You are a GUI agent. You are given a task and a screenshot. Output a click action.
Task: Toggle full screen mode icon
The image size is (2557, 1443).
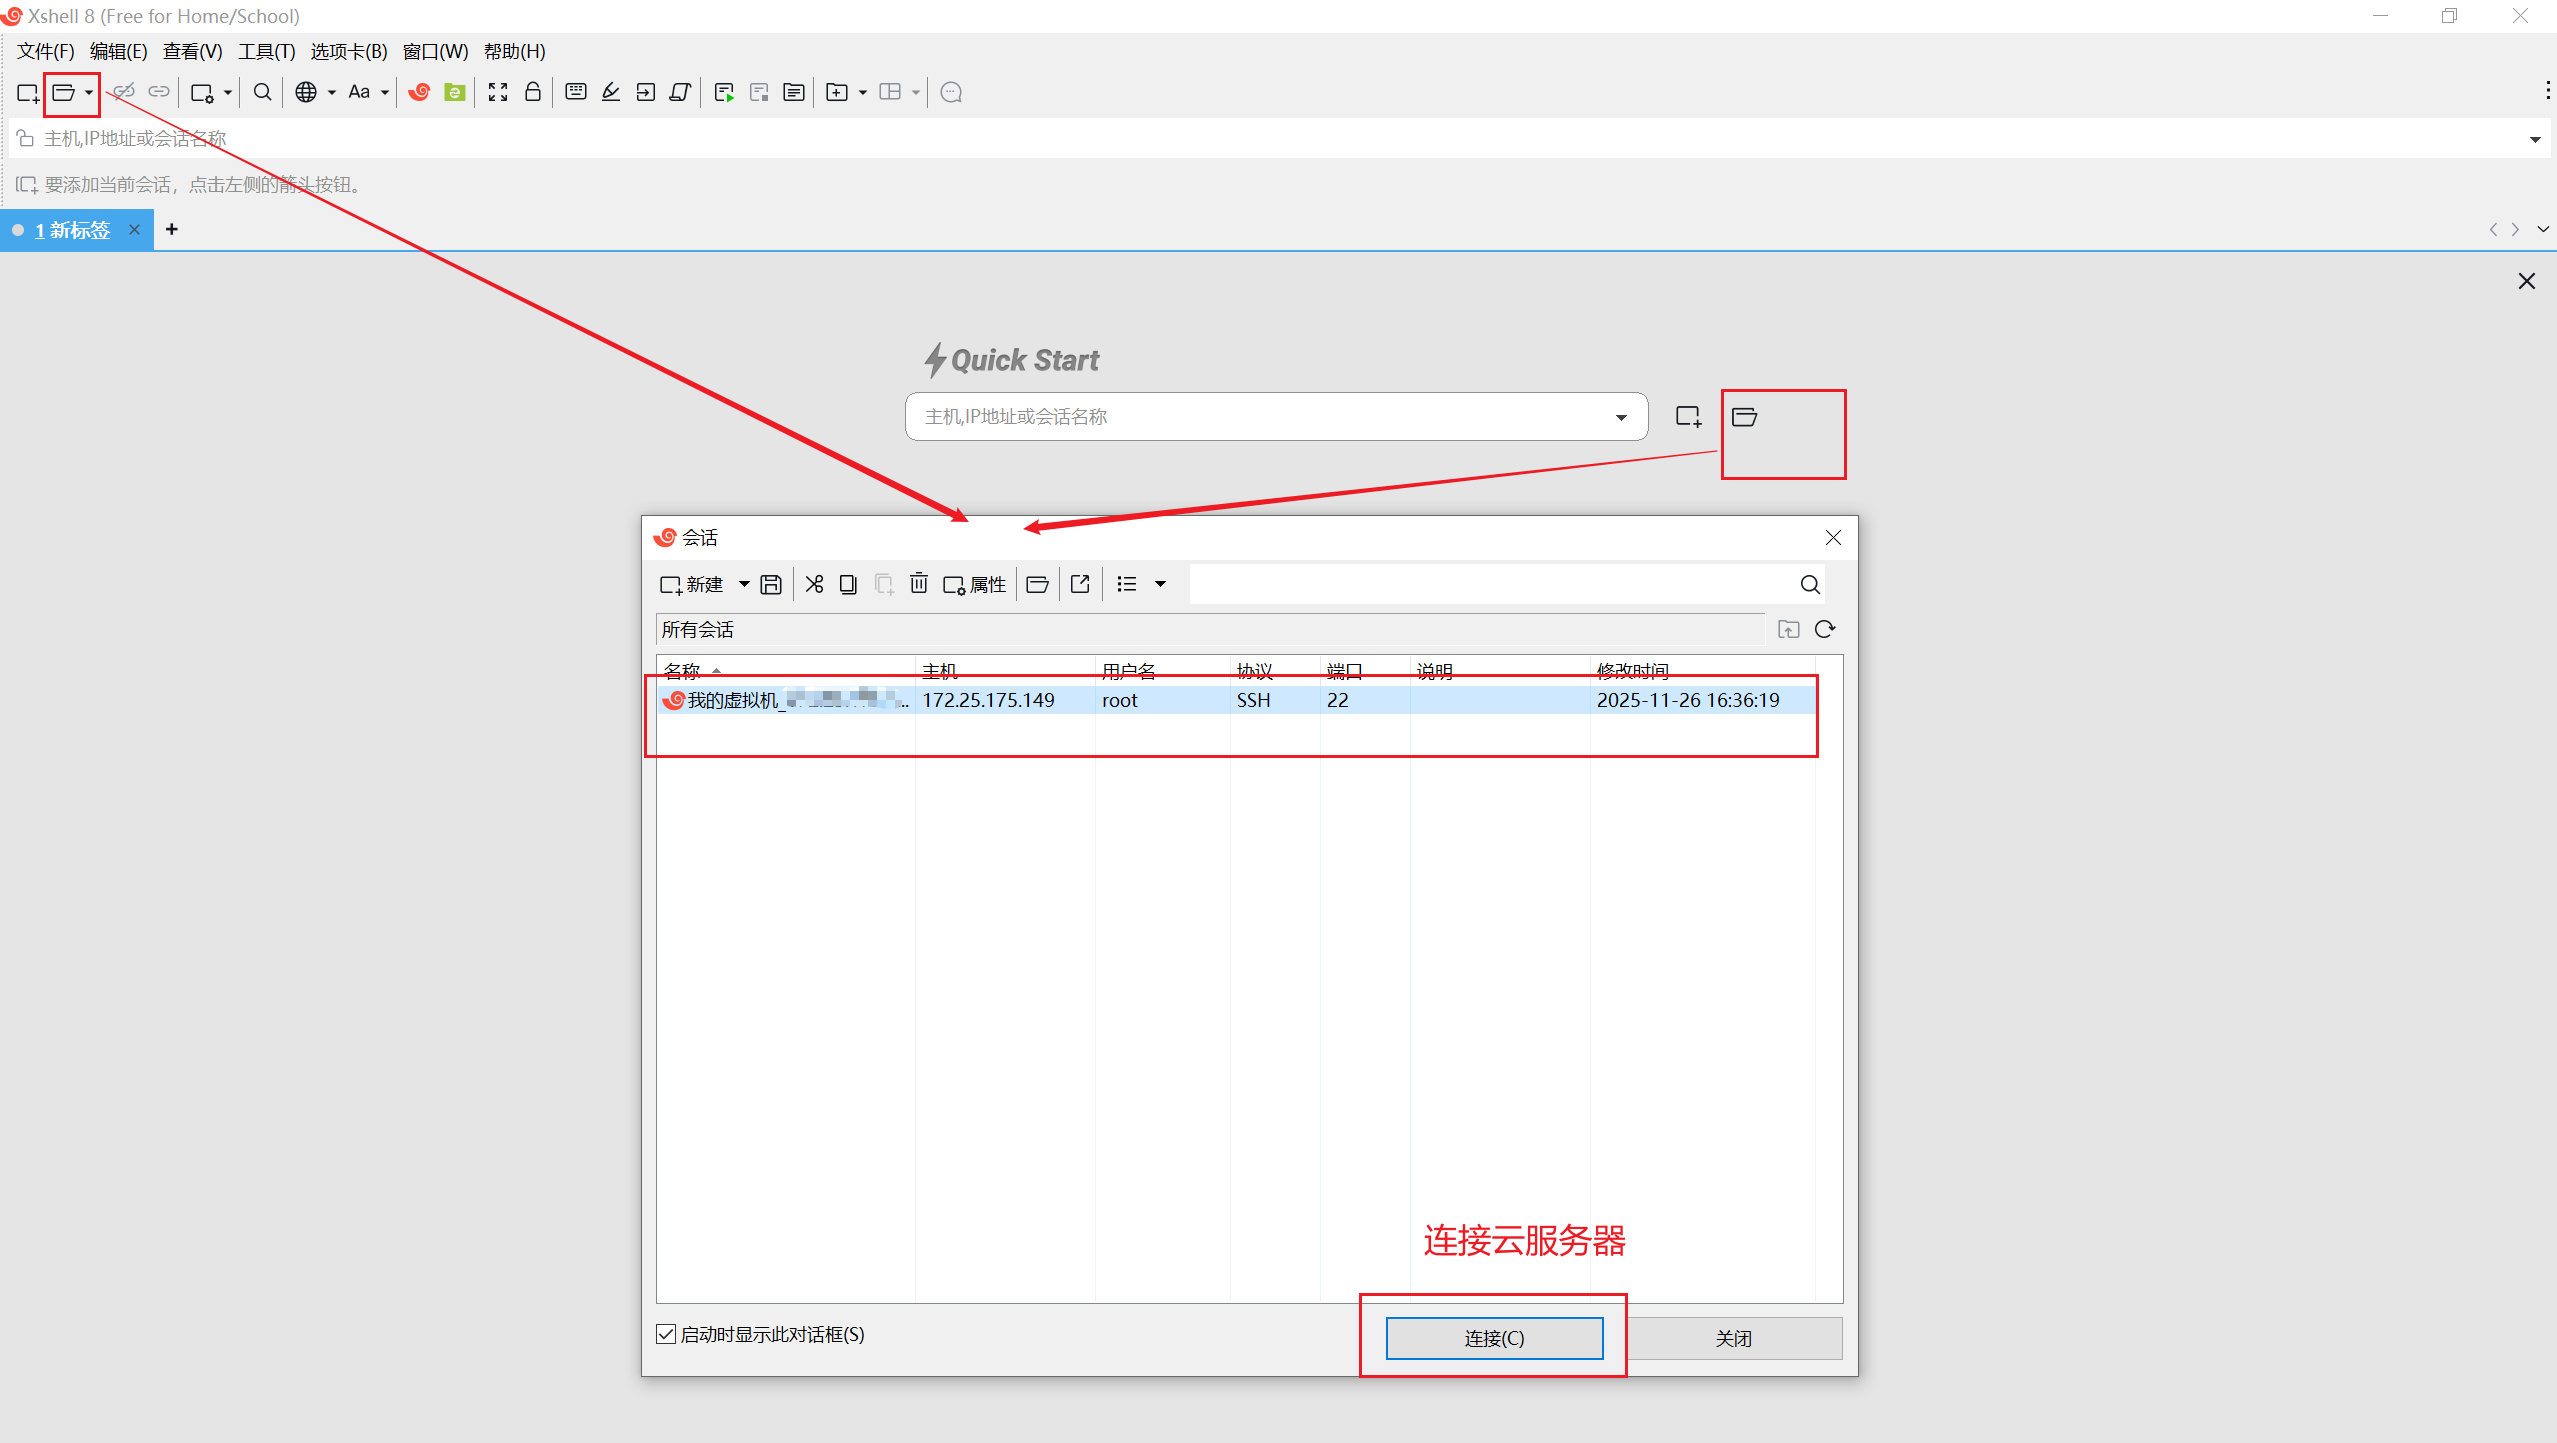tap(498, 92)
